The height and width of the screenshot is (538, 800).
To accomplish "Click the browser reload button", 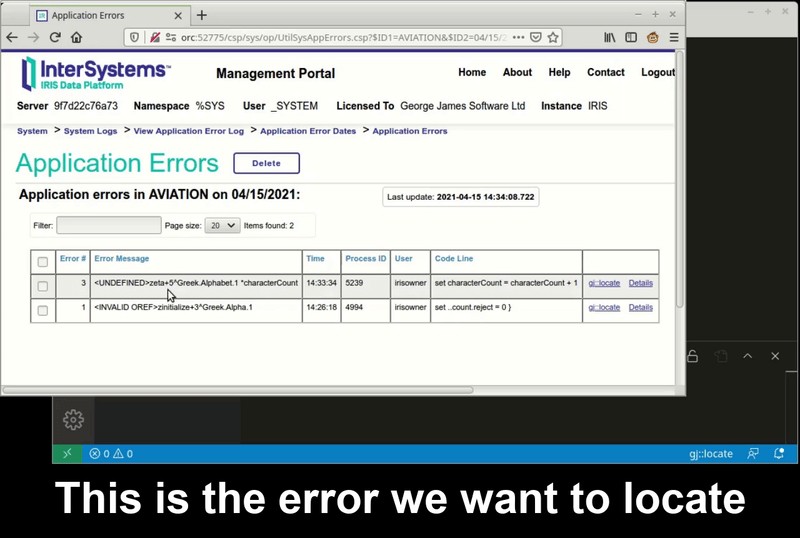I will [x=55, y=37].
